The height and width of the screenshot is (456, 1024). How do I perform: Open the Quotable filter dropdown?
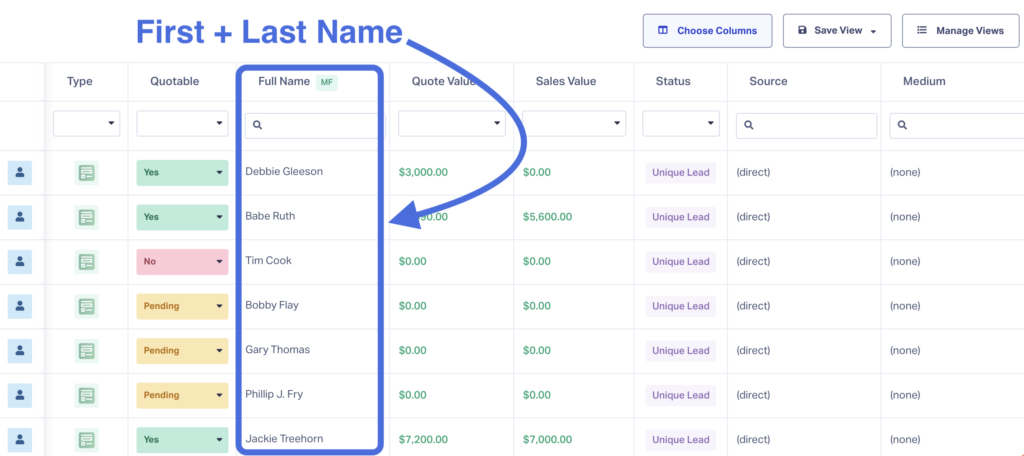click(182, 123)
